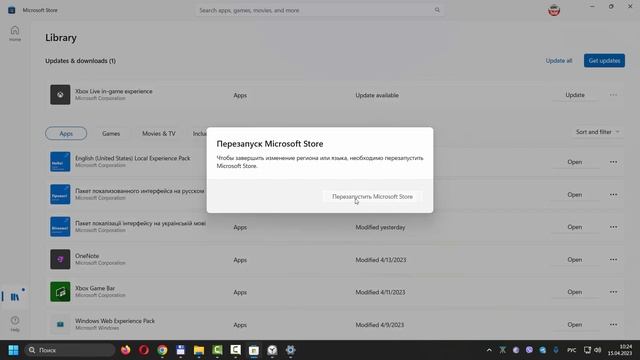The image size is (640, 360).
Task: Open Microsoft Store taskbar icon
Action: coord(254,350)
